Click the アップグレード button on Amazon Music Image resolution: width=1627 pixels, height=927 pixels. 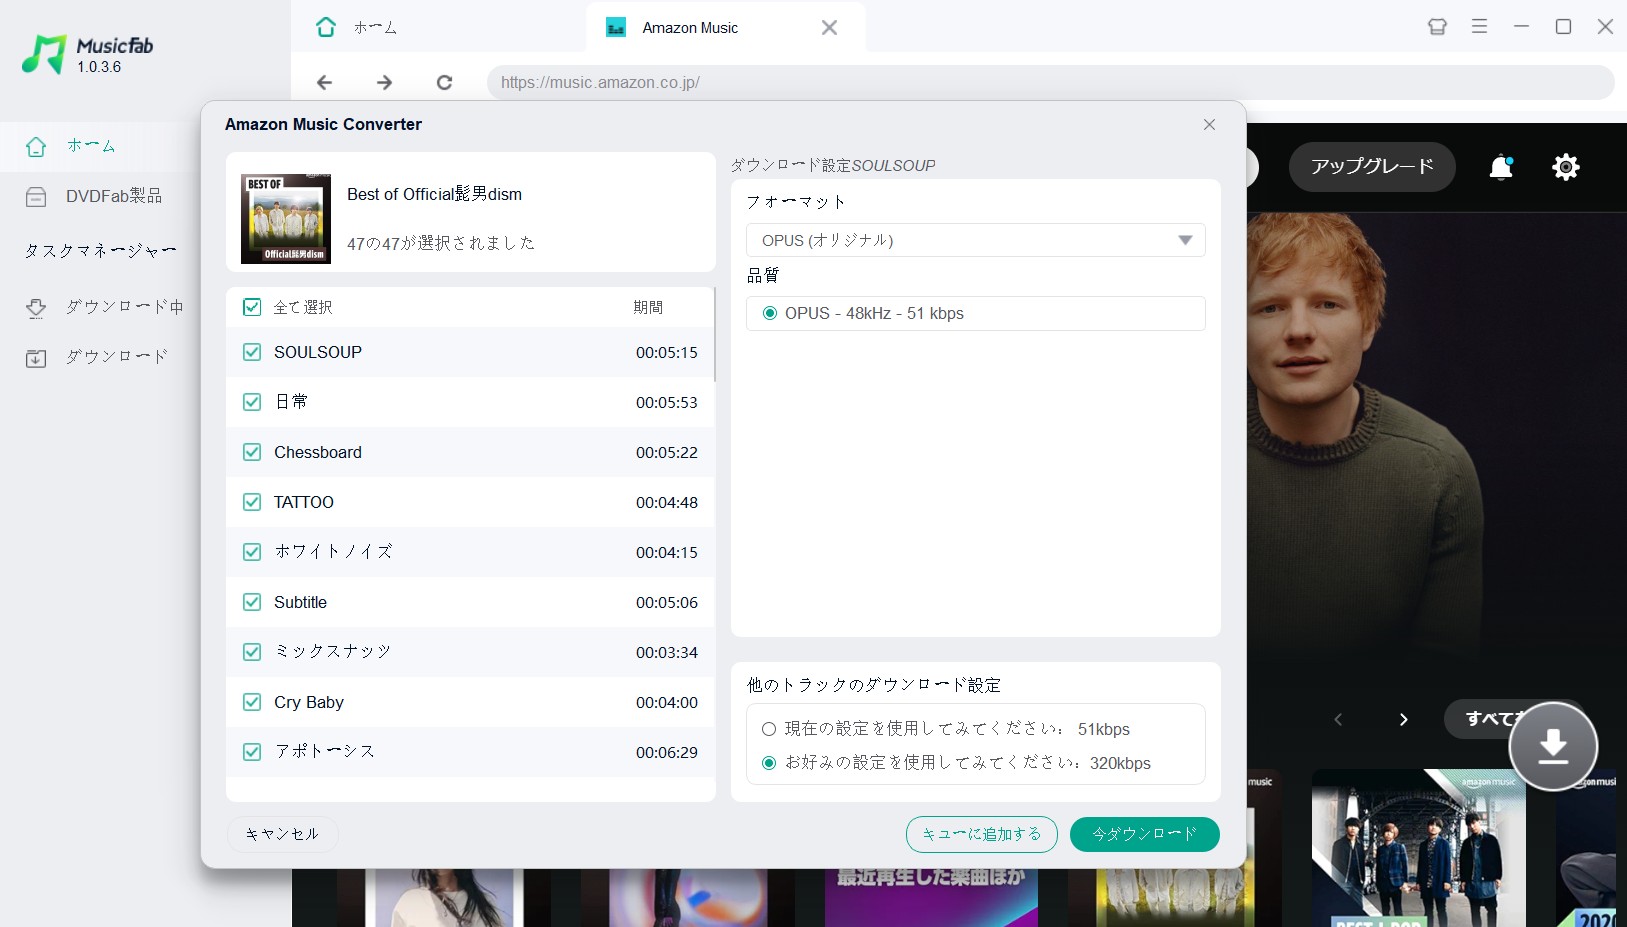(1372, 167)
